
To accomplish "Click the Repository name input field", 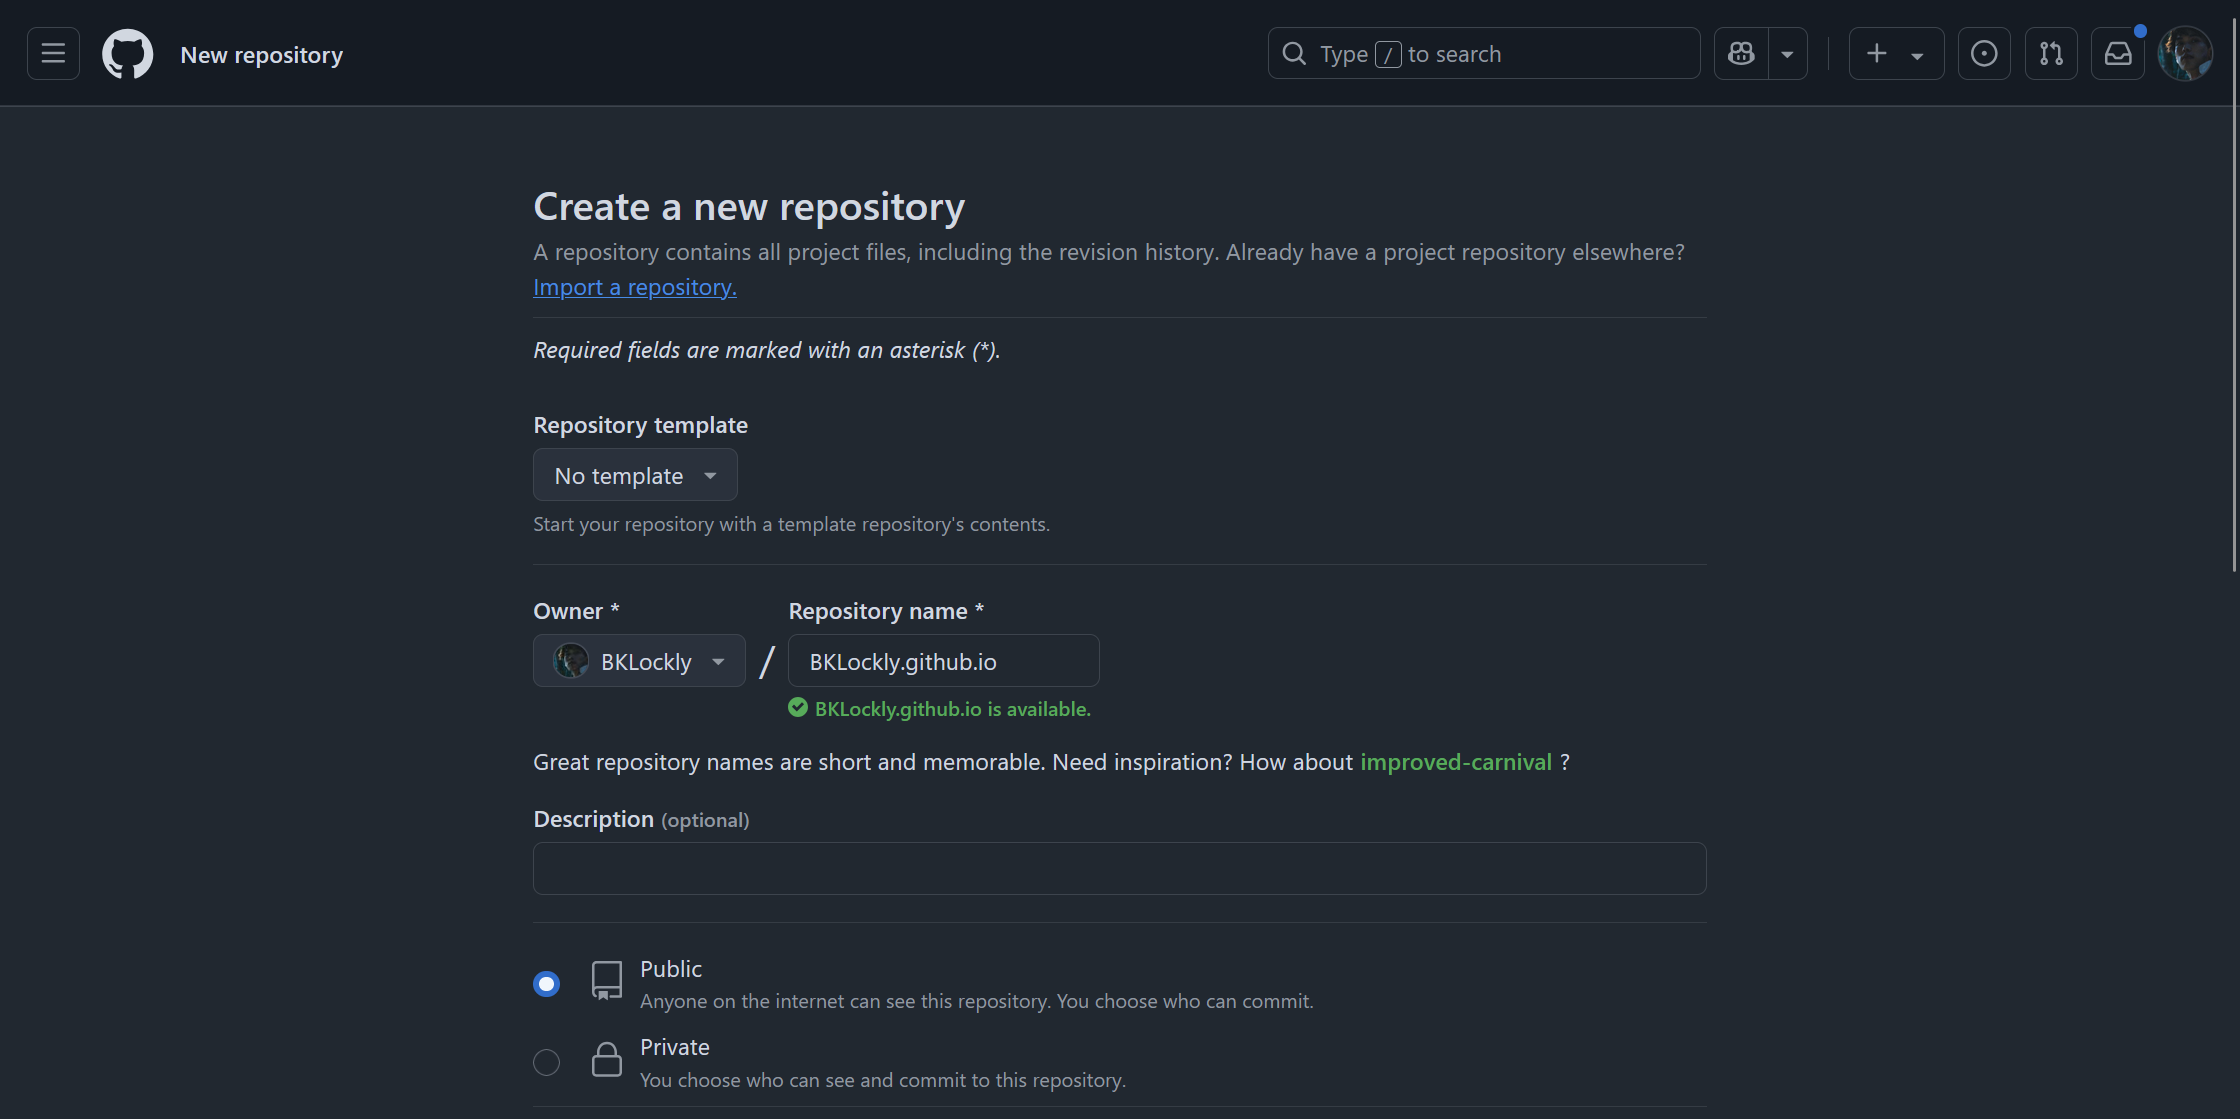I will (x=943, y=661).
